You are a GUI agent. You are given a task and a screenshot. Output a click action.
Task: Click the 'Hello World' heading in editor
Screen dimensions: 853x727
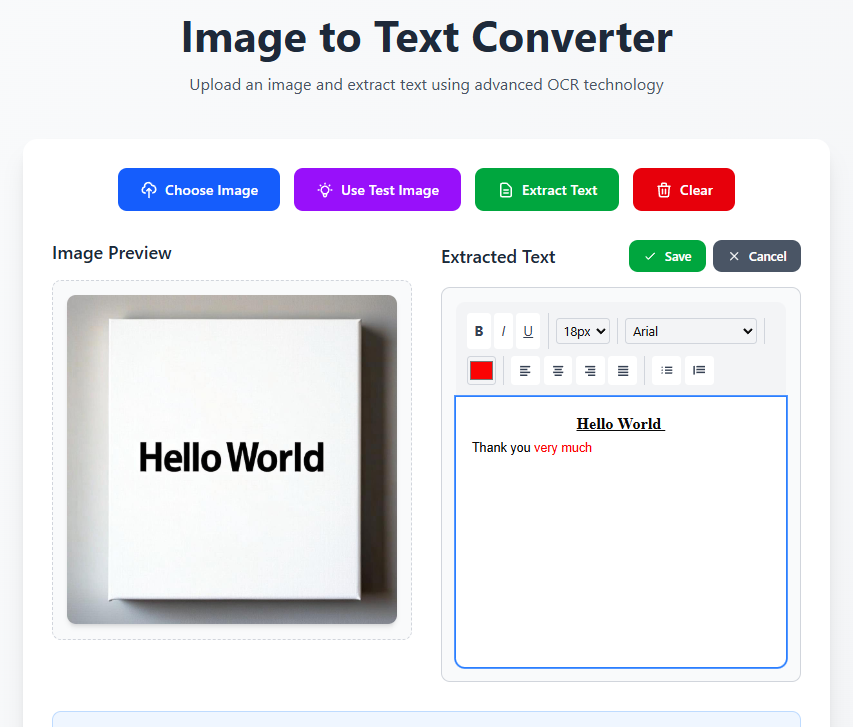(x=620, y=423)
